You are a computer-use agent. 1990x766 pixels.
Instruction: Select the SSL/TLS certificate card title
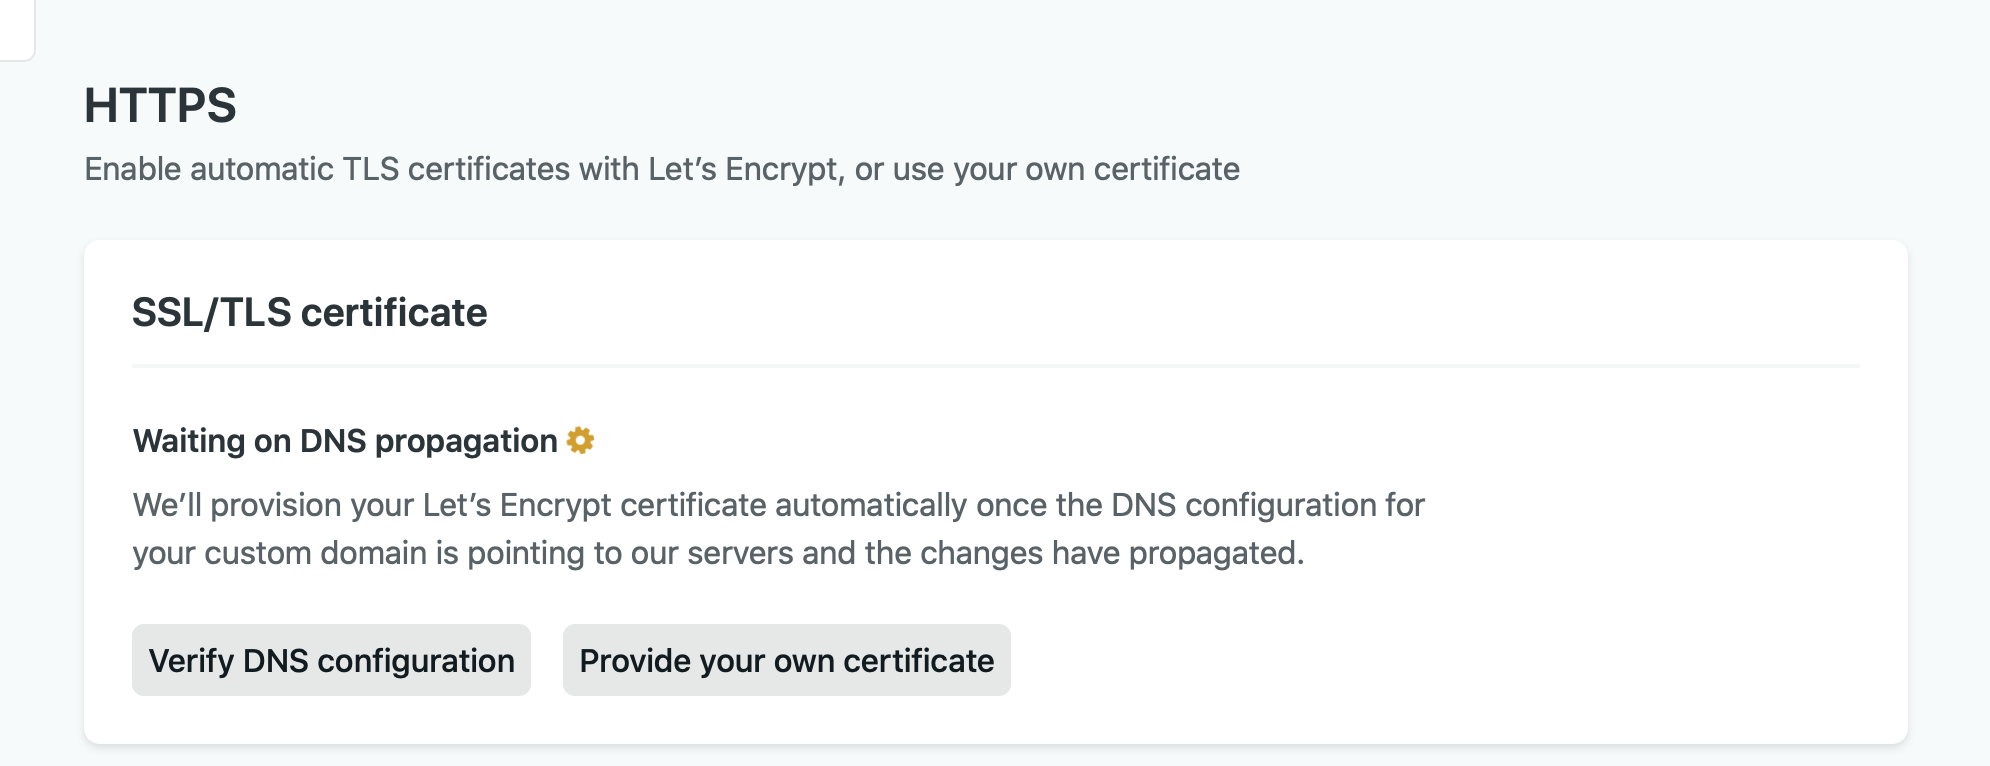click(310, 313)
